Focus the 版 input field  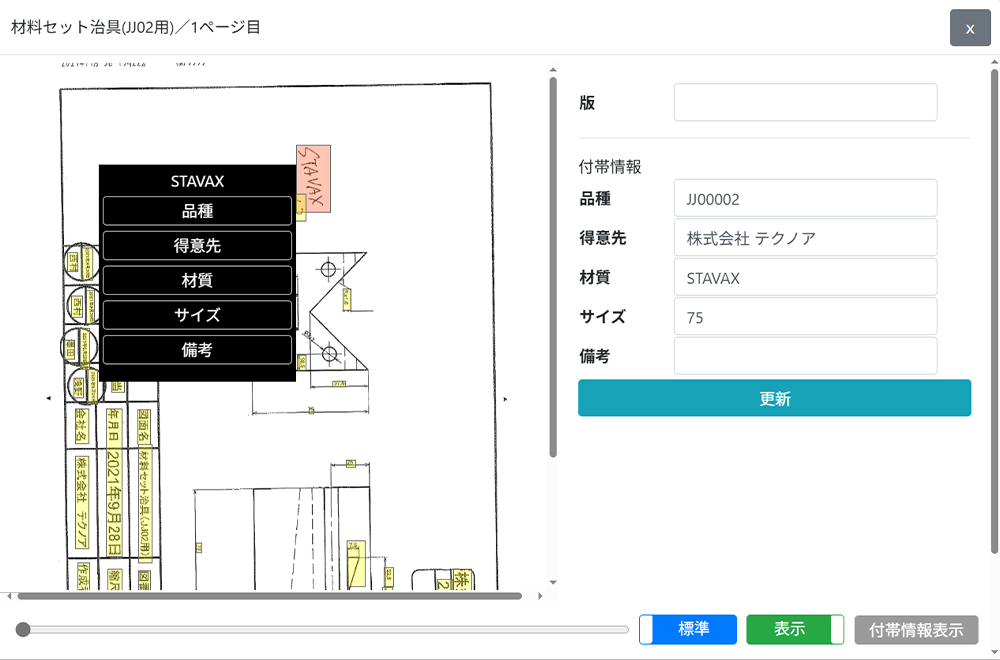[x=805, y=102]
